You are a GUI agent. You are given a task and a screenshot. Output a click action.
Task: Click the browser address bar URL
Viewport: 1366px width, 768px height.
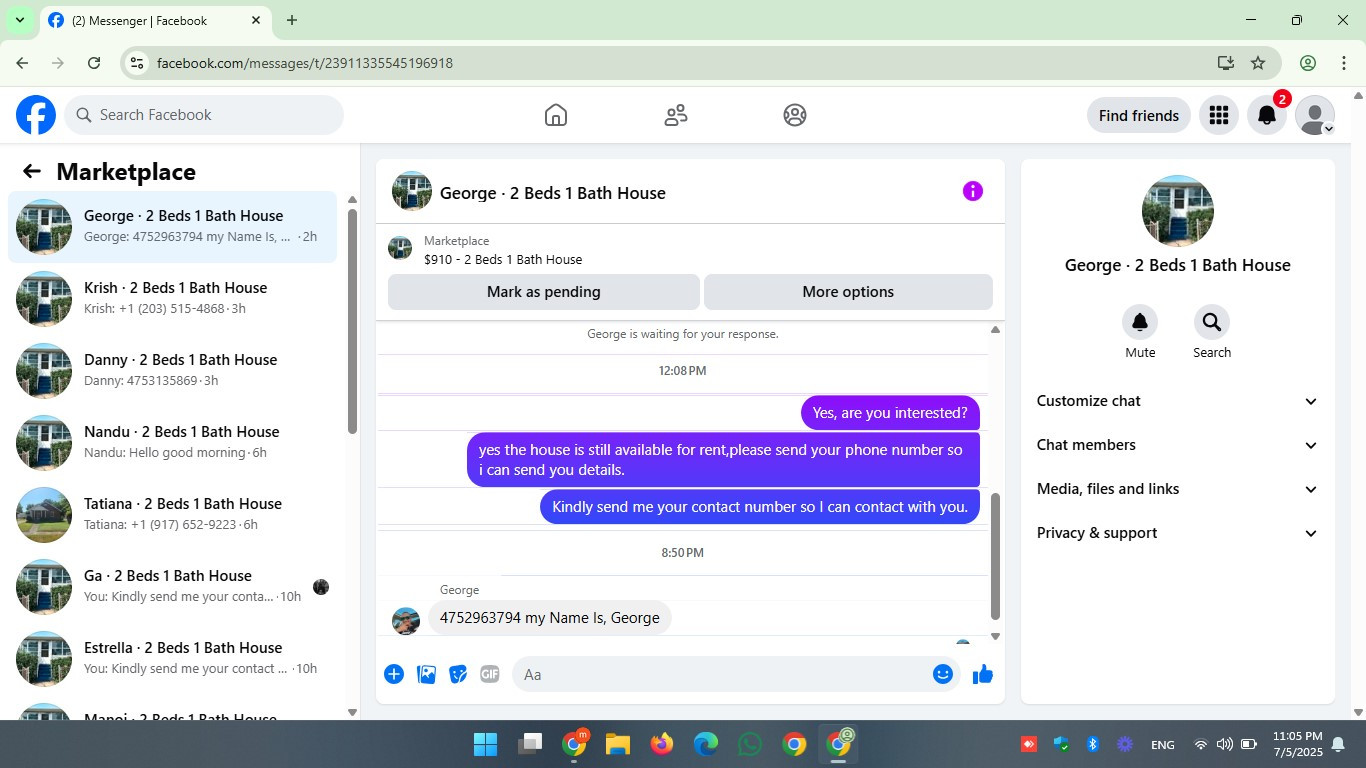coord(305,63)
